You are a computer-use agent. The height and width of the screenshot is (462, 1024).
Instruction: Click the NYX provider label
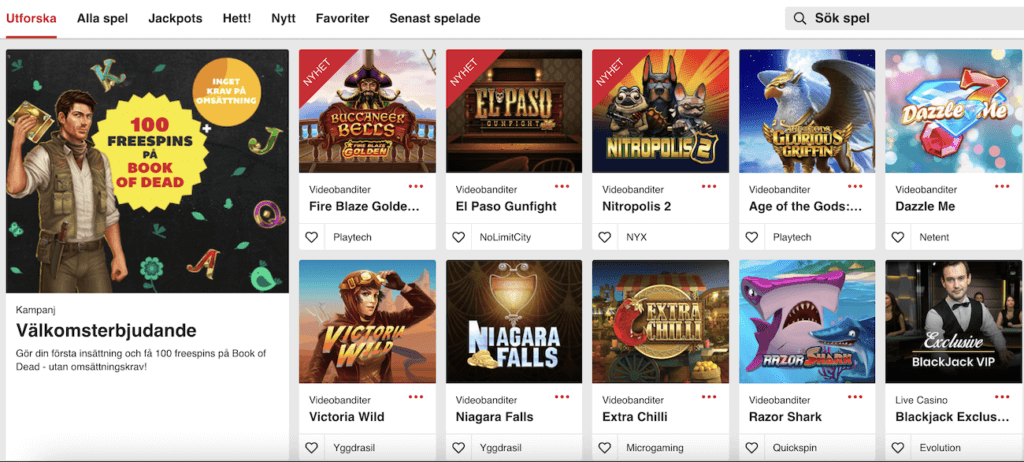pyautogui.click(x=637, y=237)
